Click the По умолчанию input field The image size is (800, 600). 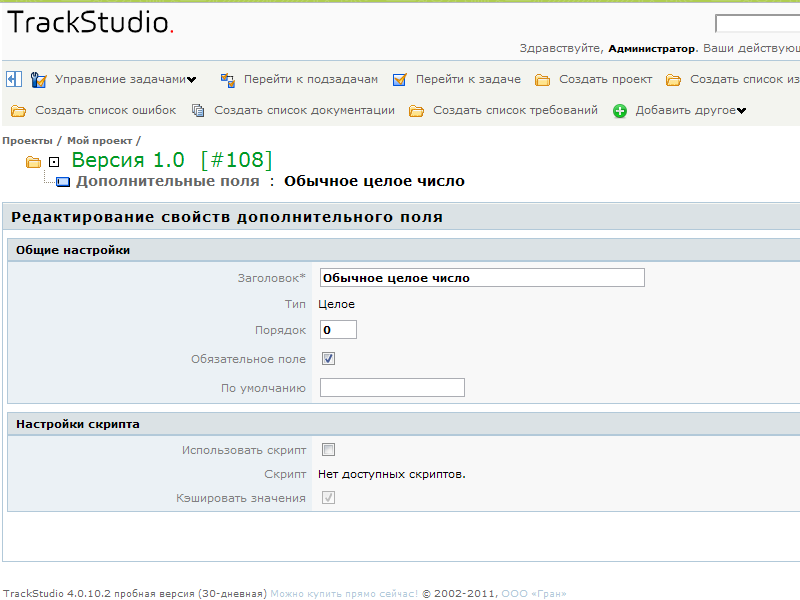click(x=392, y=388)
